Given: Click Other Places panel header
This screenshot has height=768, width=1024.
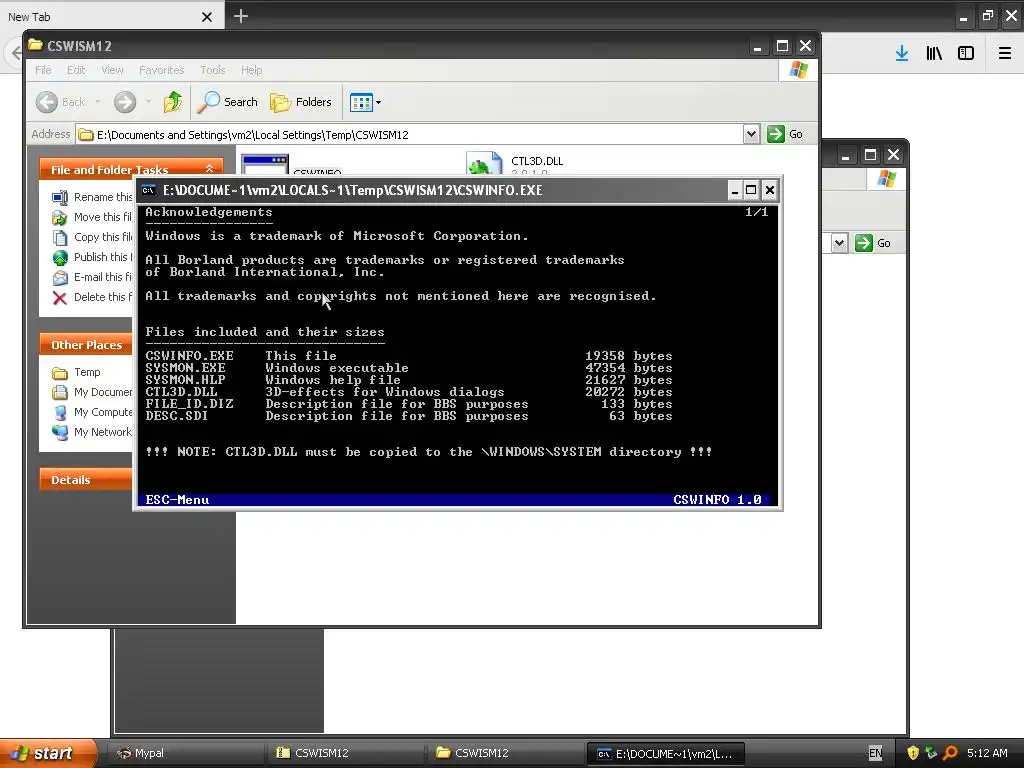Looking at the screenshot, I should pos(86,344).
